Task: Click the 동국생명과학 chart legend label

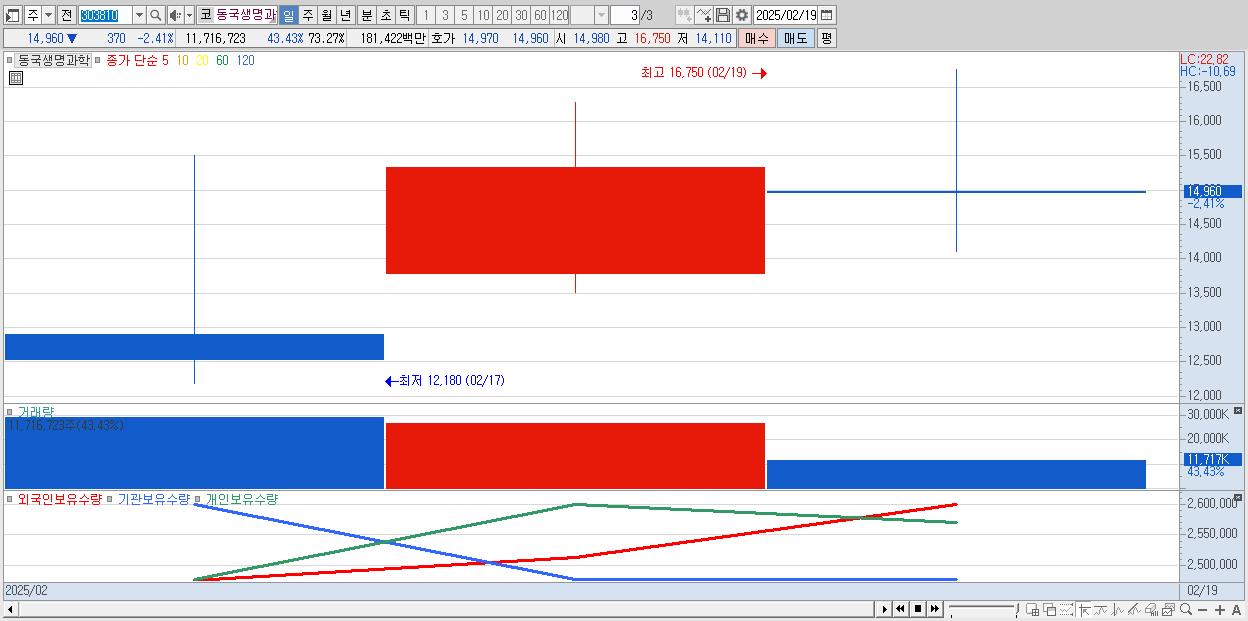Action: click(x=54, y=60)
